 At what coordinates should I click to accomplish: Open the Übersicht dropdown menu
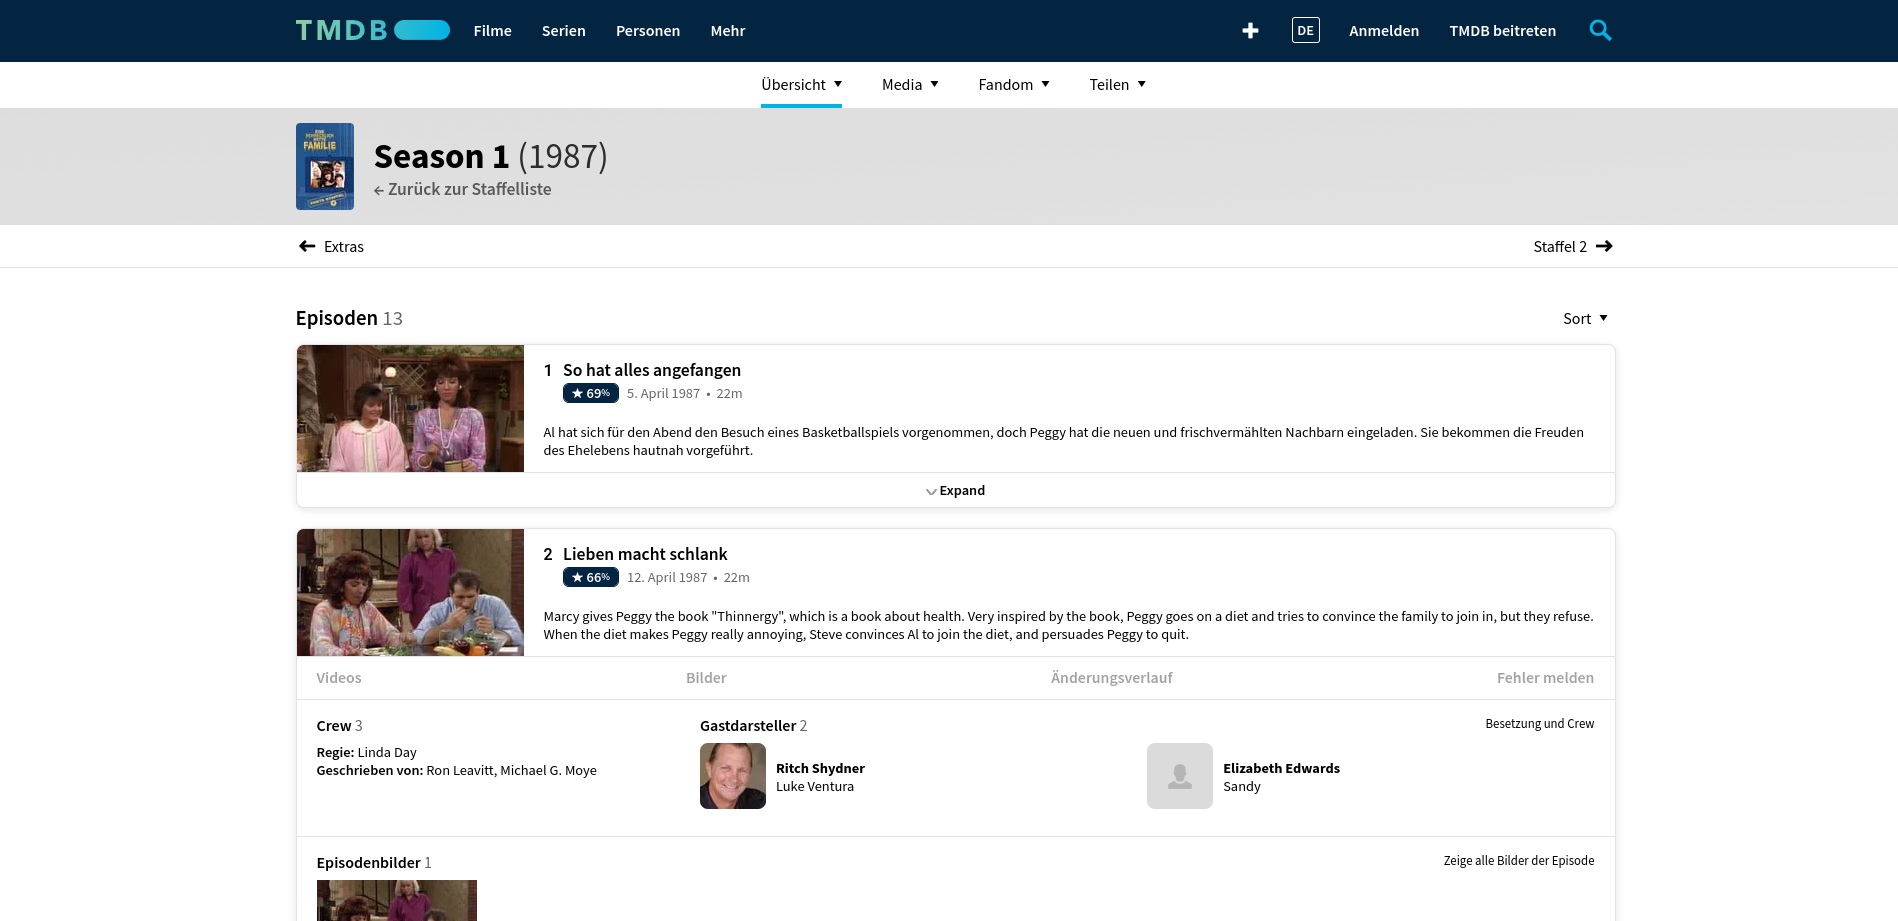(801, 85)
